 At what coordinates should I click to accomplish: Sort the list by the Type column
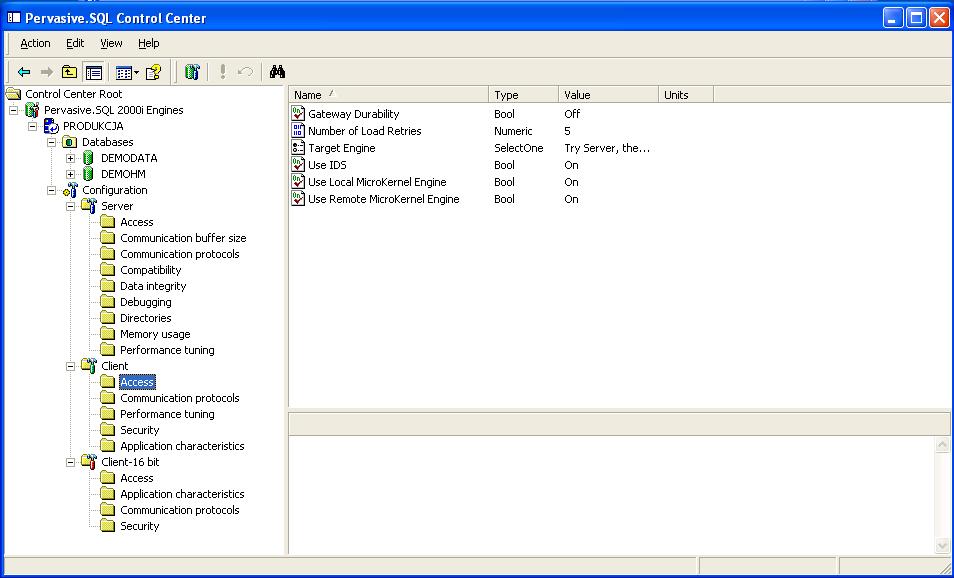pos(523,95)
